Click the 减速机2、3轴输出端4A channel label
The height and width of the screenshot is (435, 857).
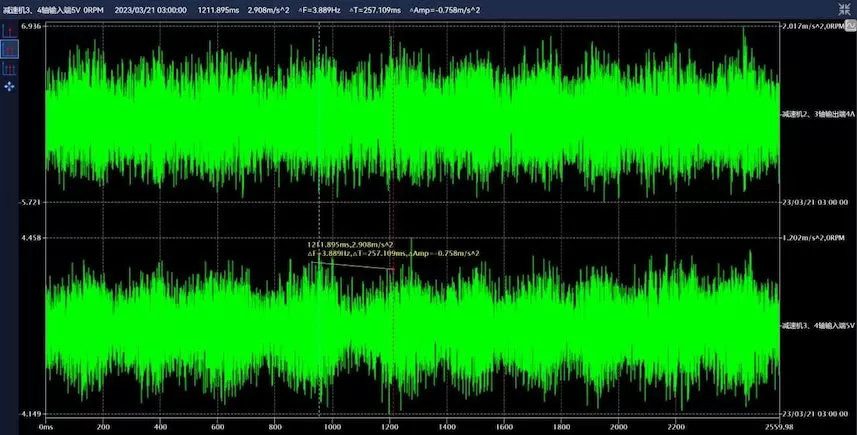[818, 114]
